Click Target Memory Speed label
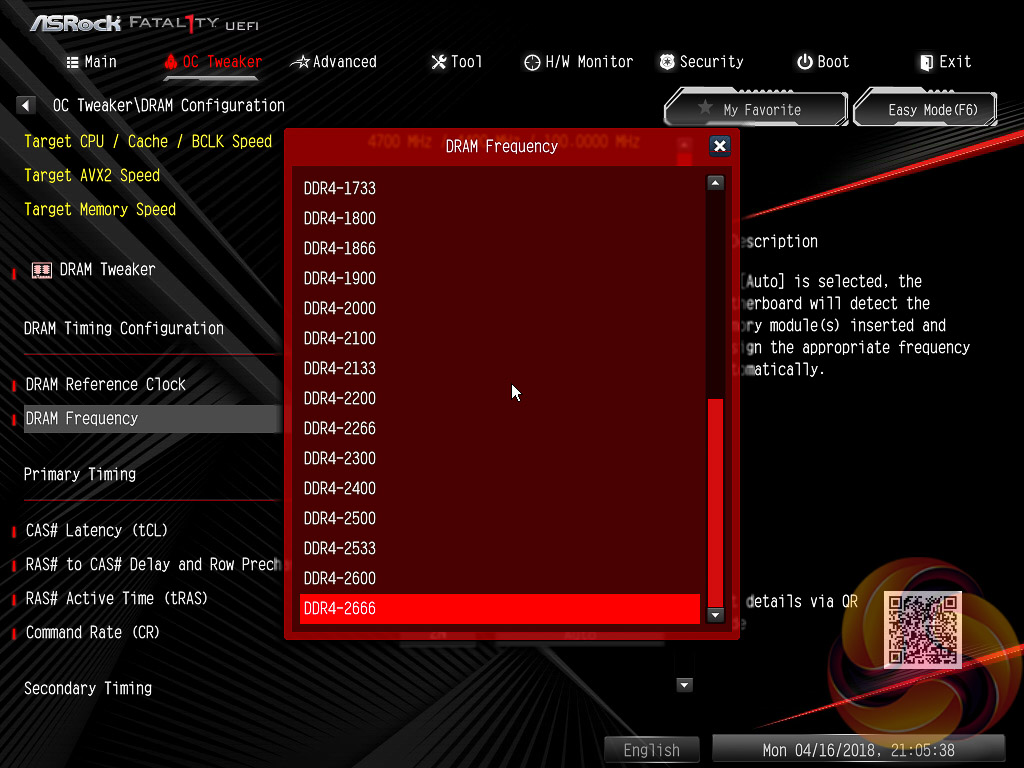Screen dimensions: 1024x768 click(100, 210)
